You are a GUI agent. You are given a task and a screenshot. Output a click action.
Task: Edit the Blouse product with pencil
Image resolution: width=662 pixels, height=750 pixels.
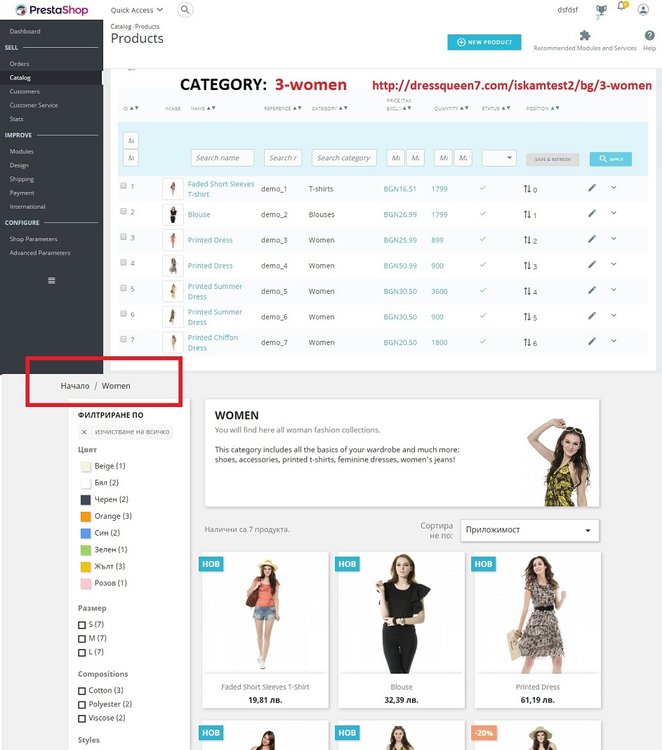(x=592, y=213)
